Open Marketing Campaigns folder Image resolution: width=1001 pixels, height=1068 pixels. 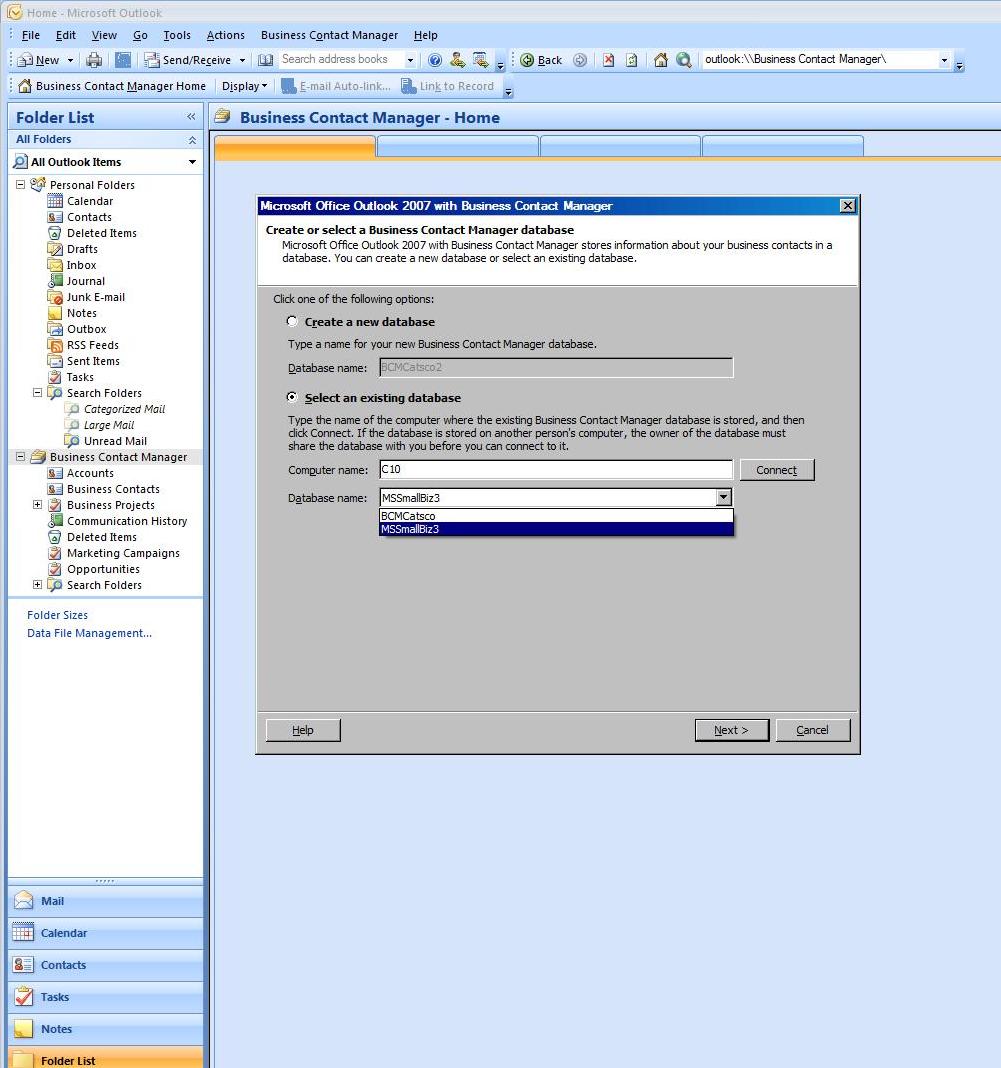(x=123, y=553)
